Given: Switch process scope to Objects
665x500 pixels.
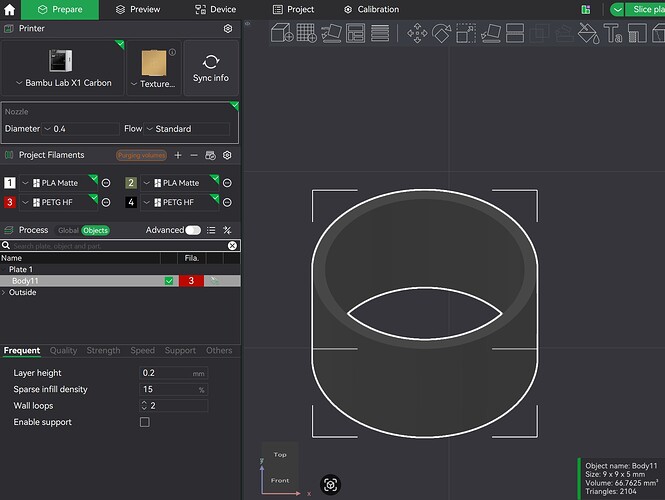Looking at the screenshot, I should 95,230.
